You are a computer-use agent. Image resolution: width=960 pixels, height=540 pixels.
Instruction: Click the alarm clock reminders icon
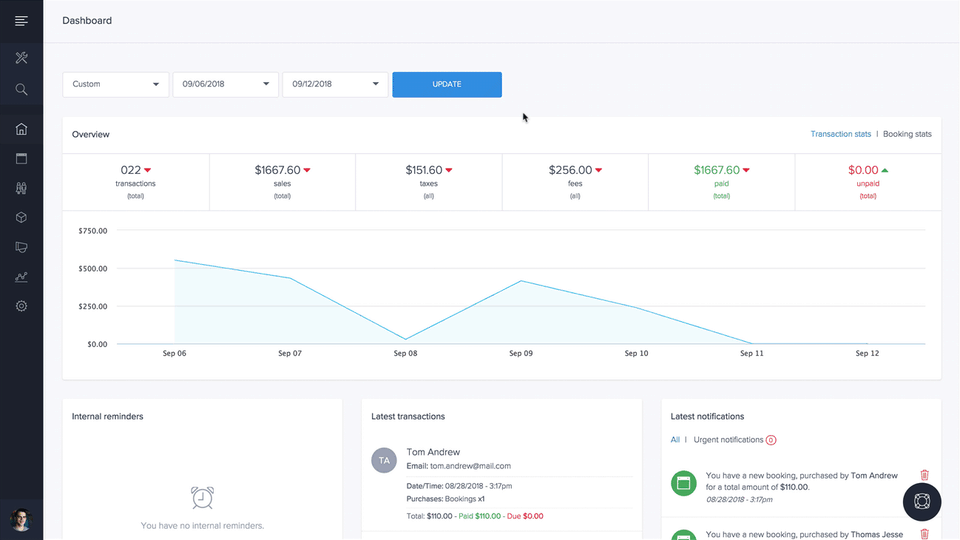202,498
